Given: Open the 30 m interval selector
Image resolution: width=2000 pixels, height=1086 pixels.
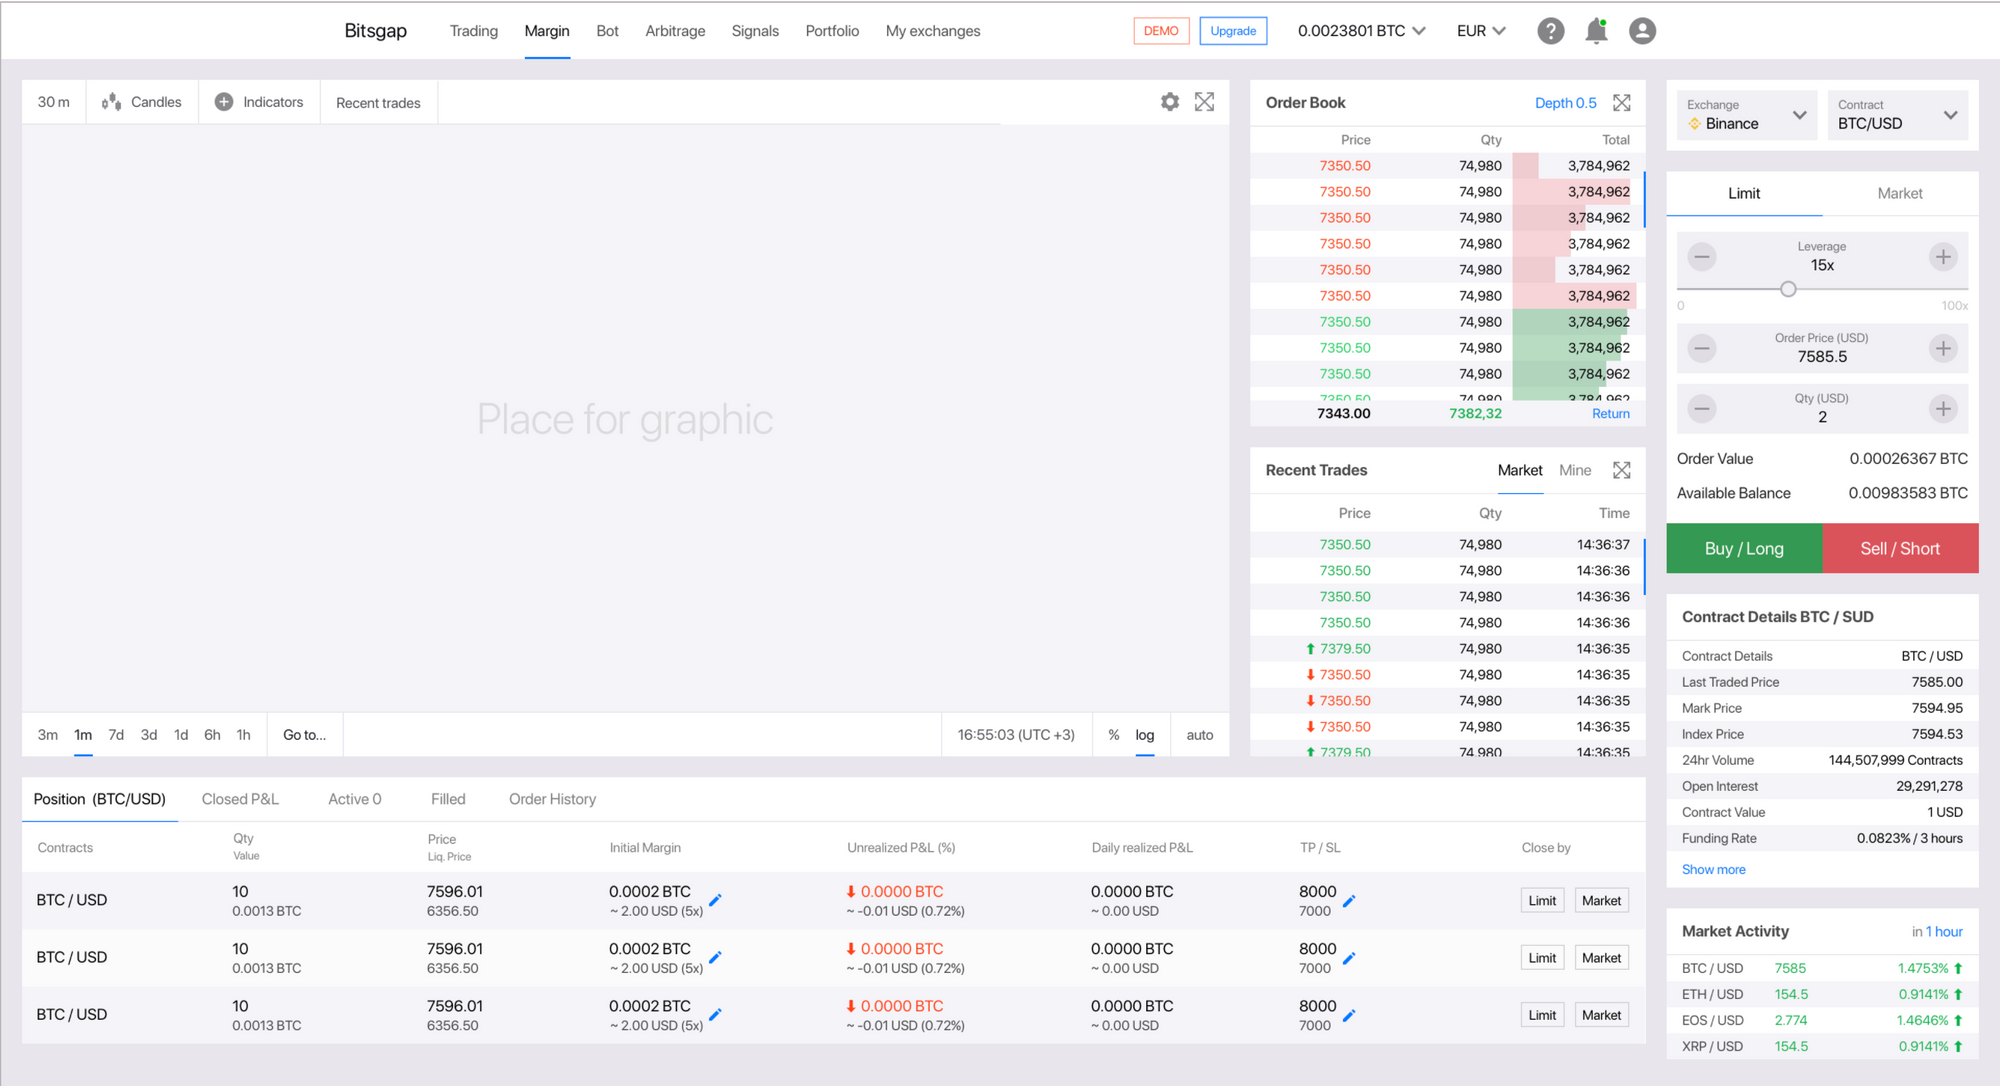Looking at the screenshot, I should [54, 102].
